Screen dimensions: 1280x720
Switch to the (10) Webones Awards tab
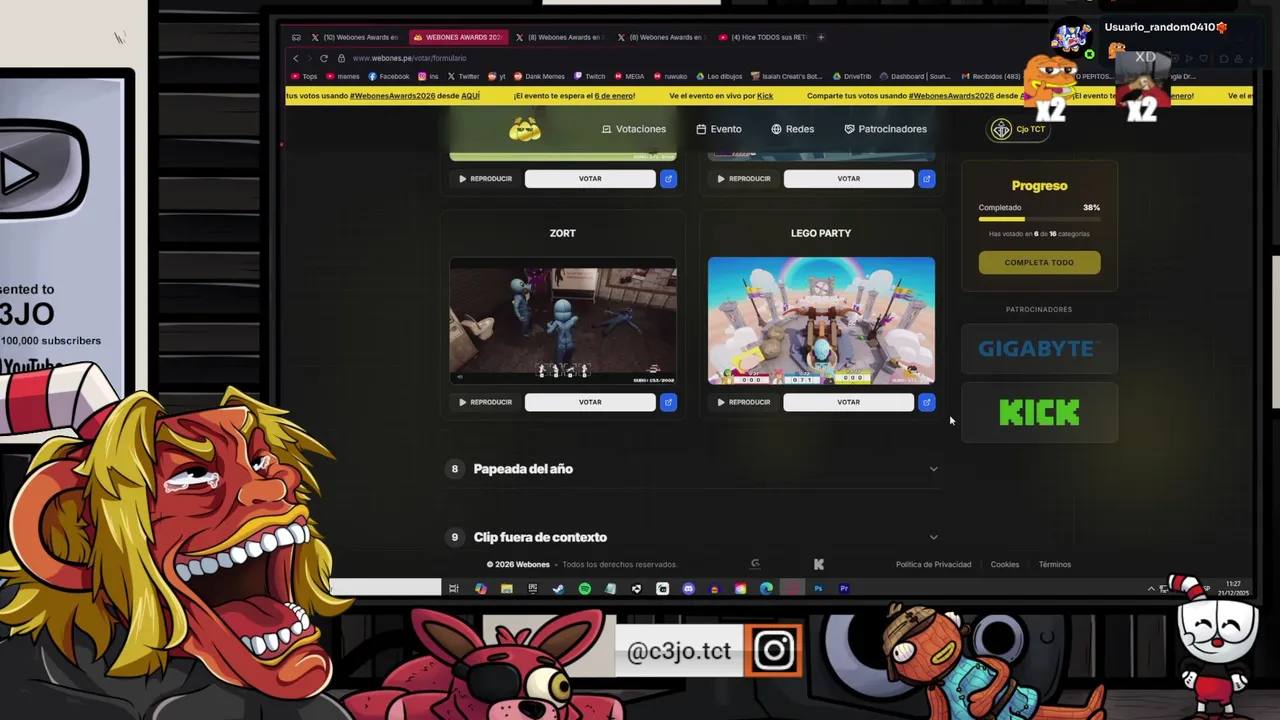coord(355,37)
